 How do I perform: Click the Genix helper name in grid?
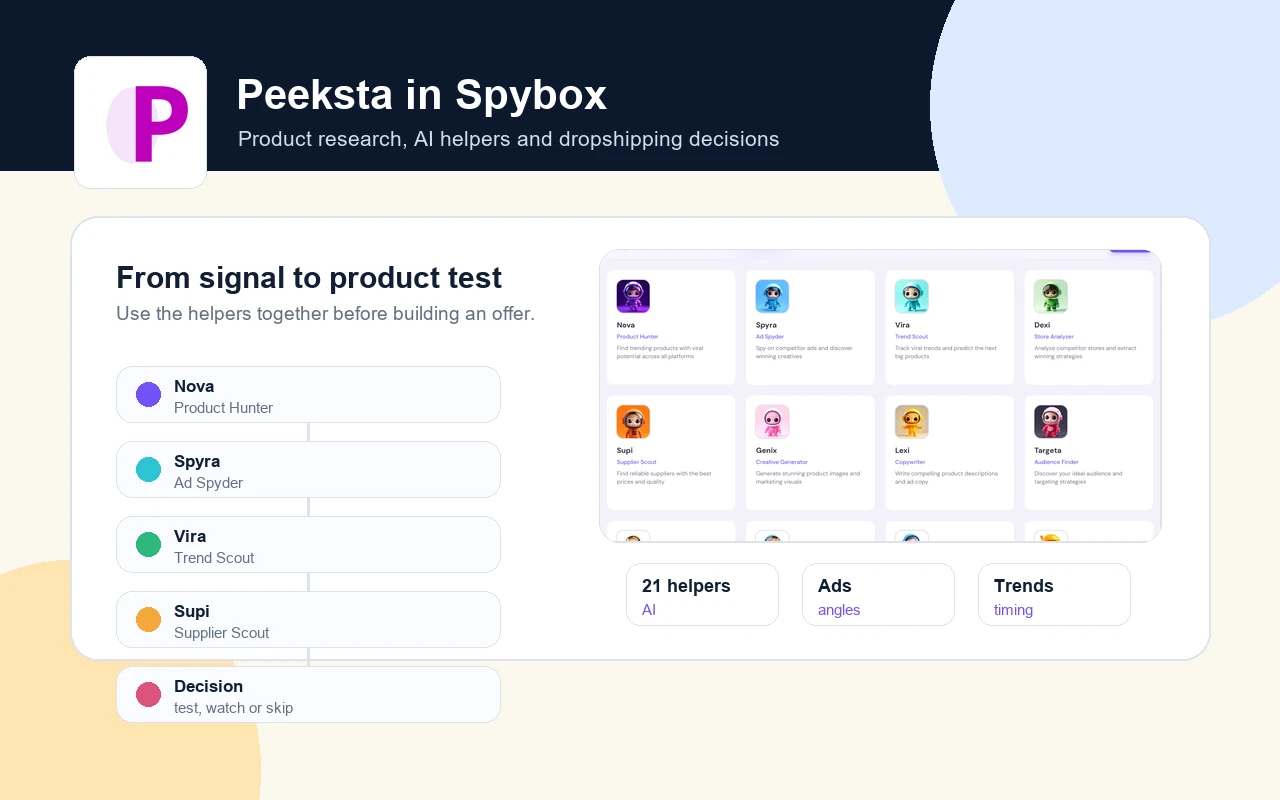pos(766,450)
